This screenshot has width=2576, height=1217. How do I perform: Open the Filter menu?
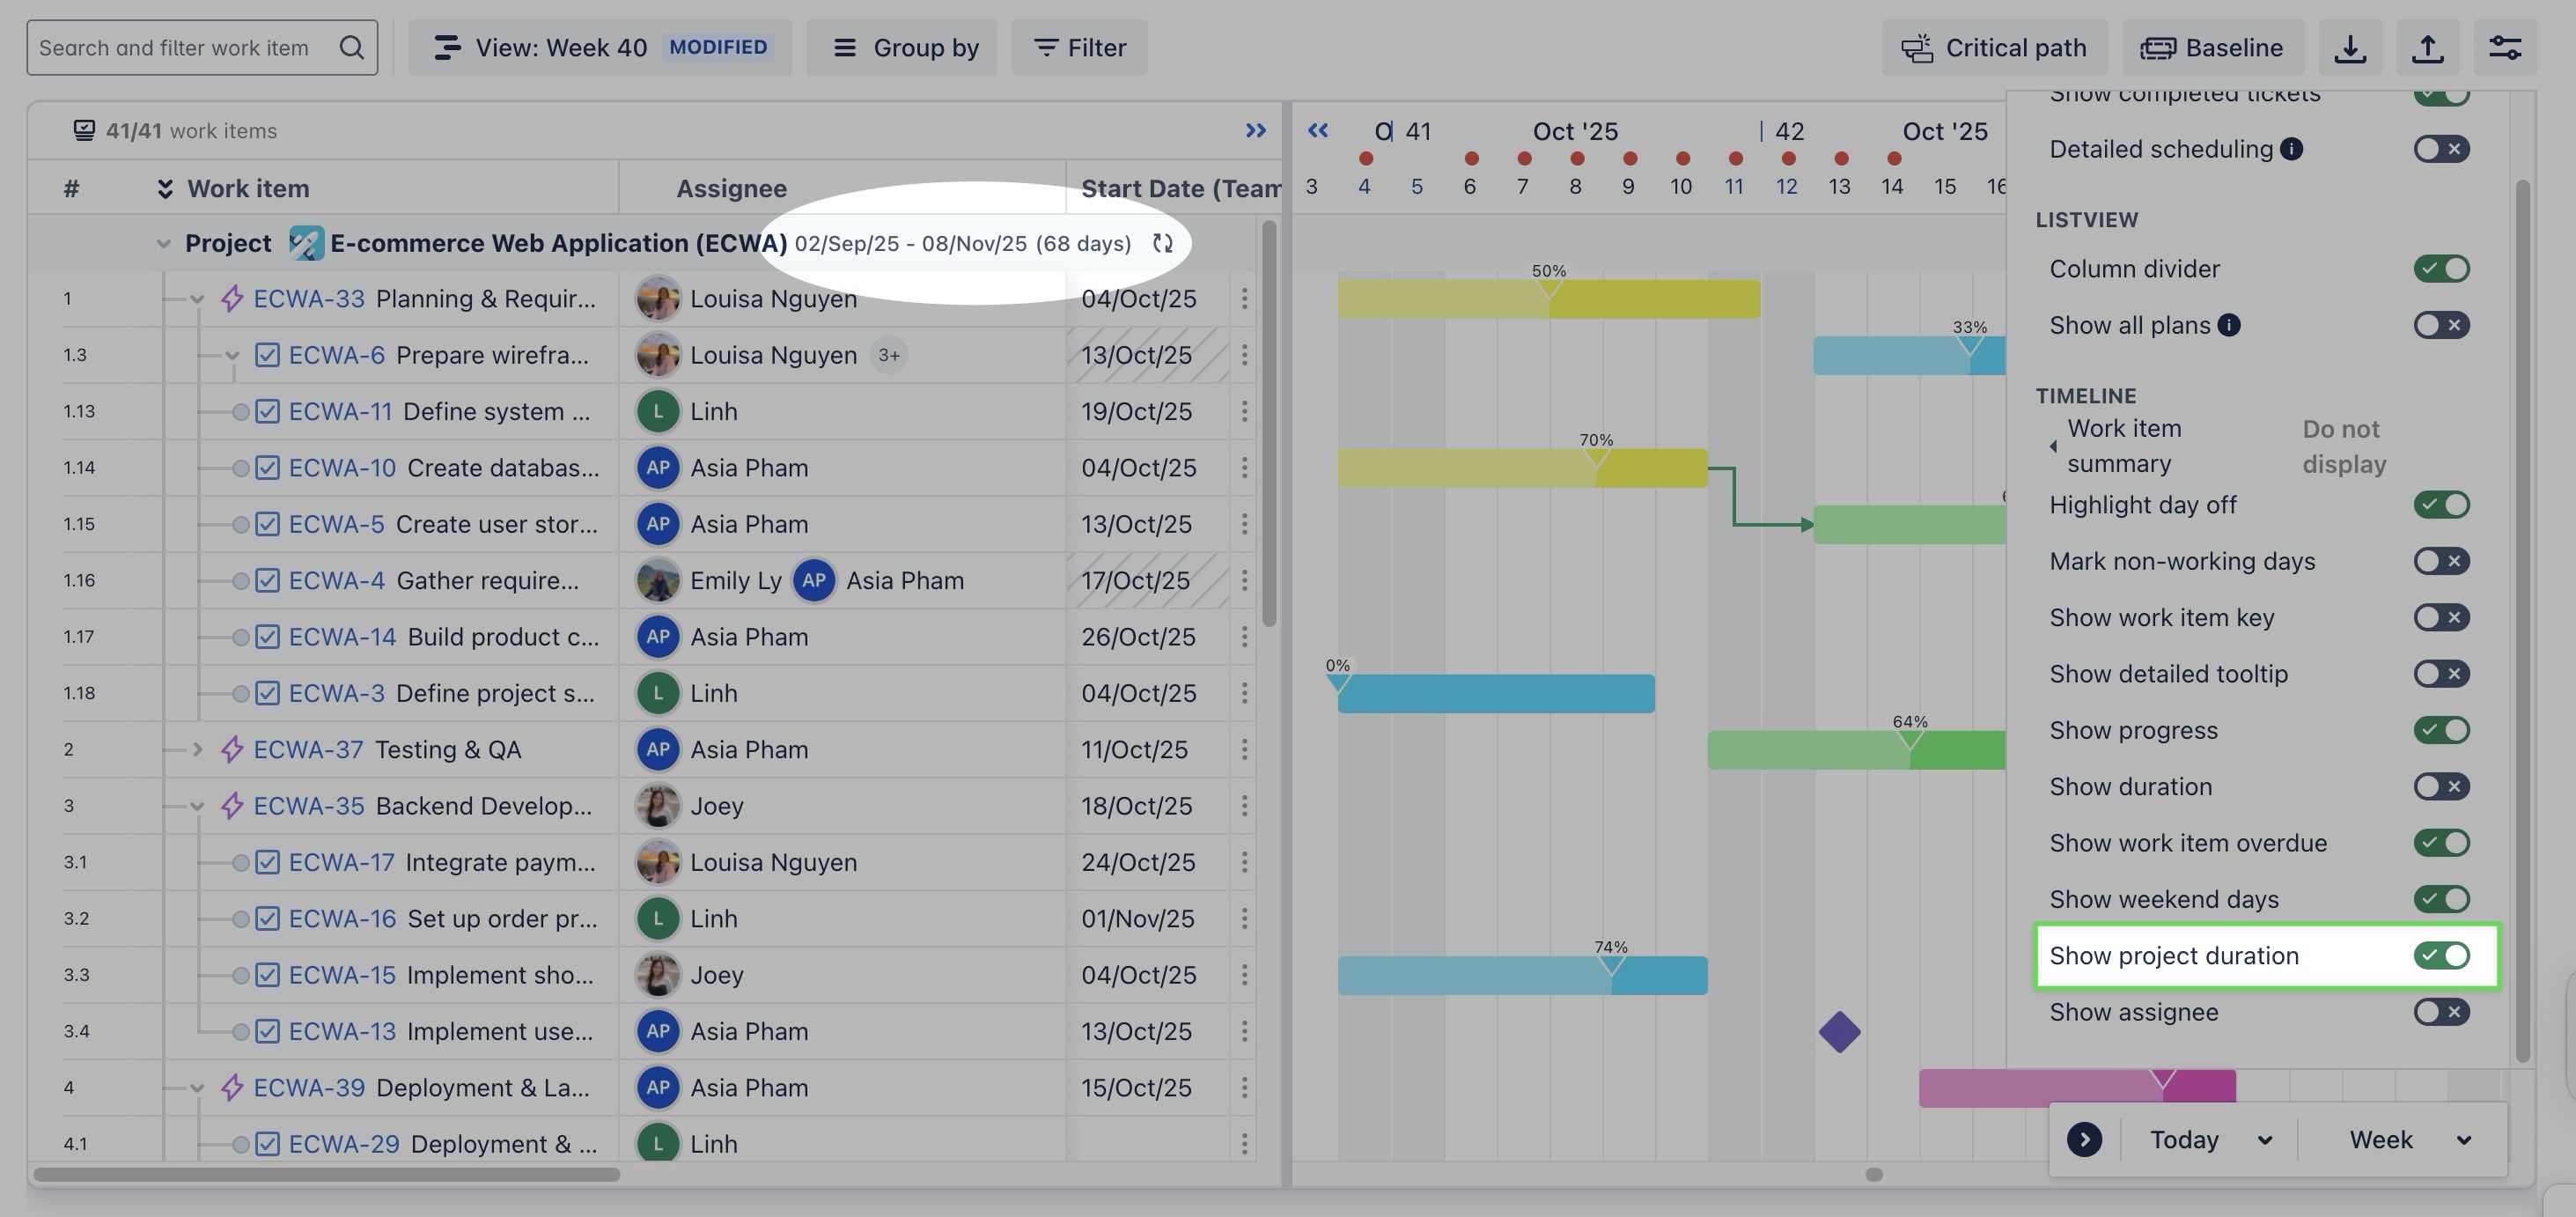tap(1079, 48)
